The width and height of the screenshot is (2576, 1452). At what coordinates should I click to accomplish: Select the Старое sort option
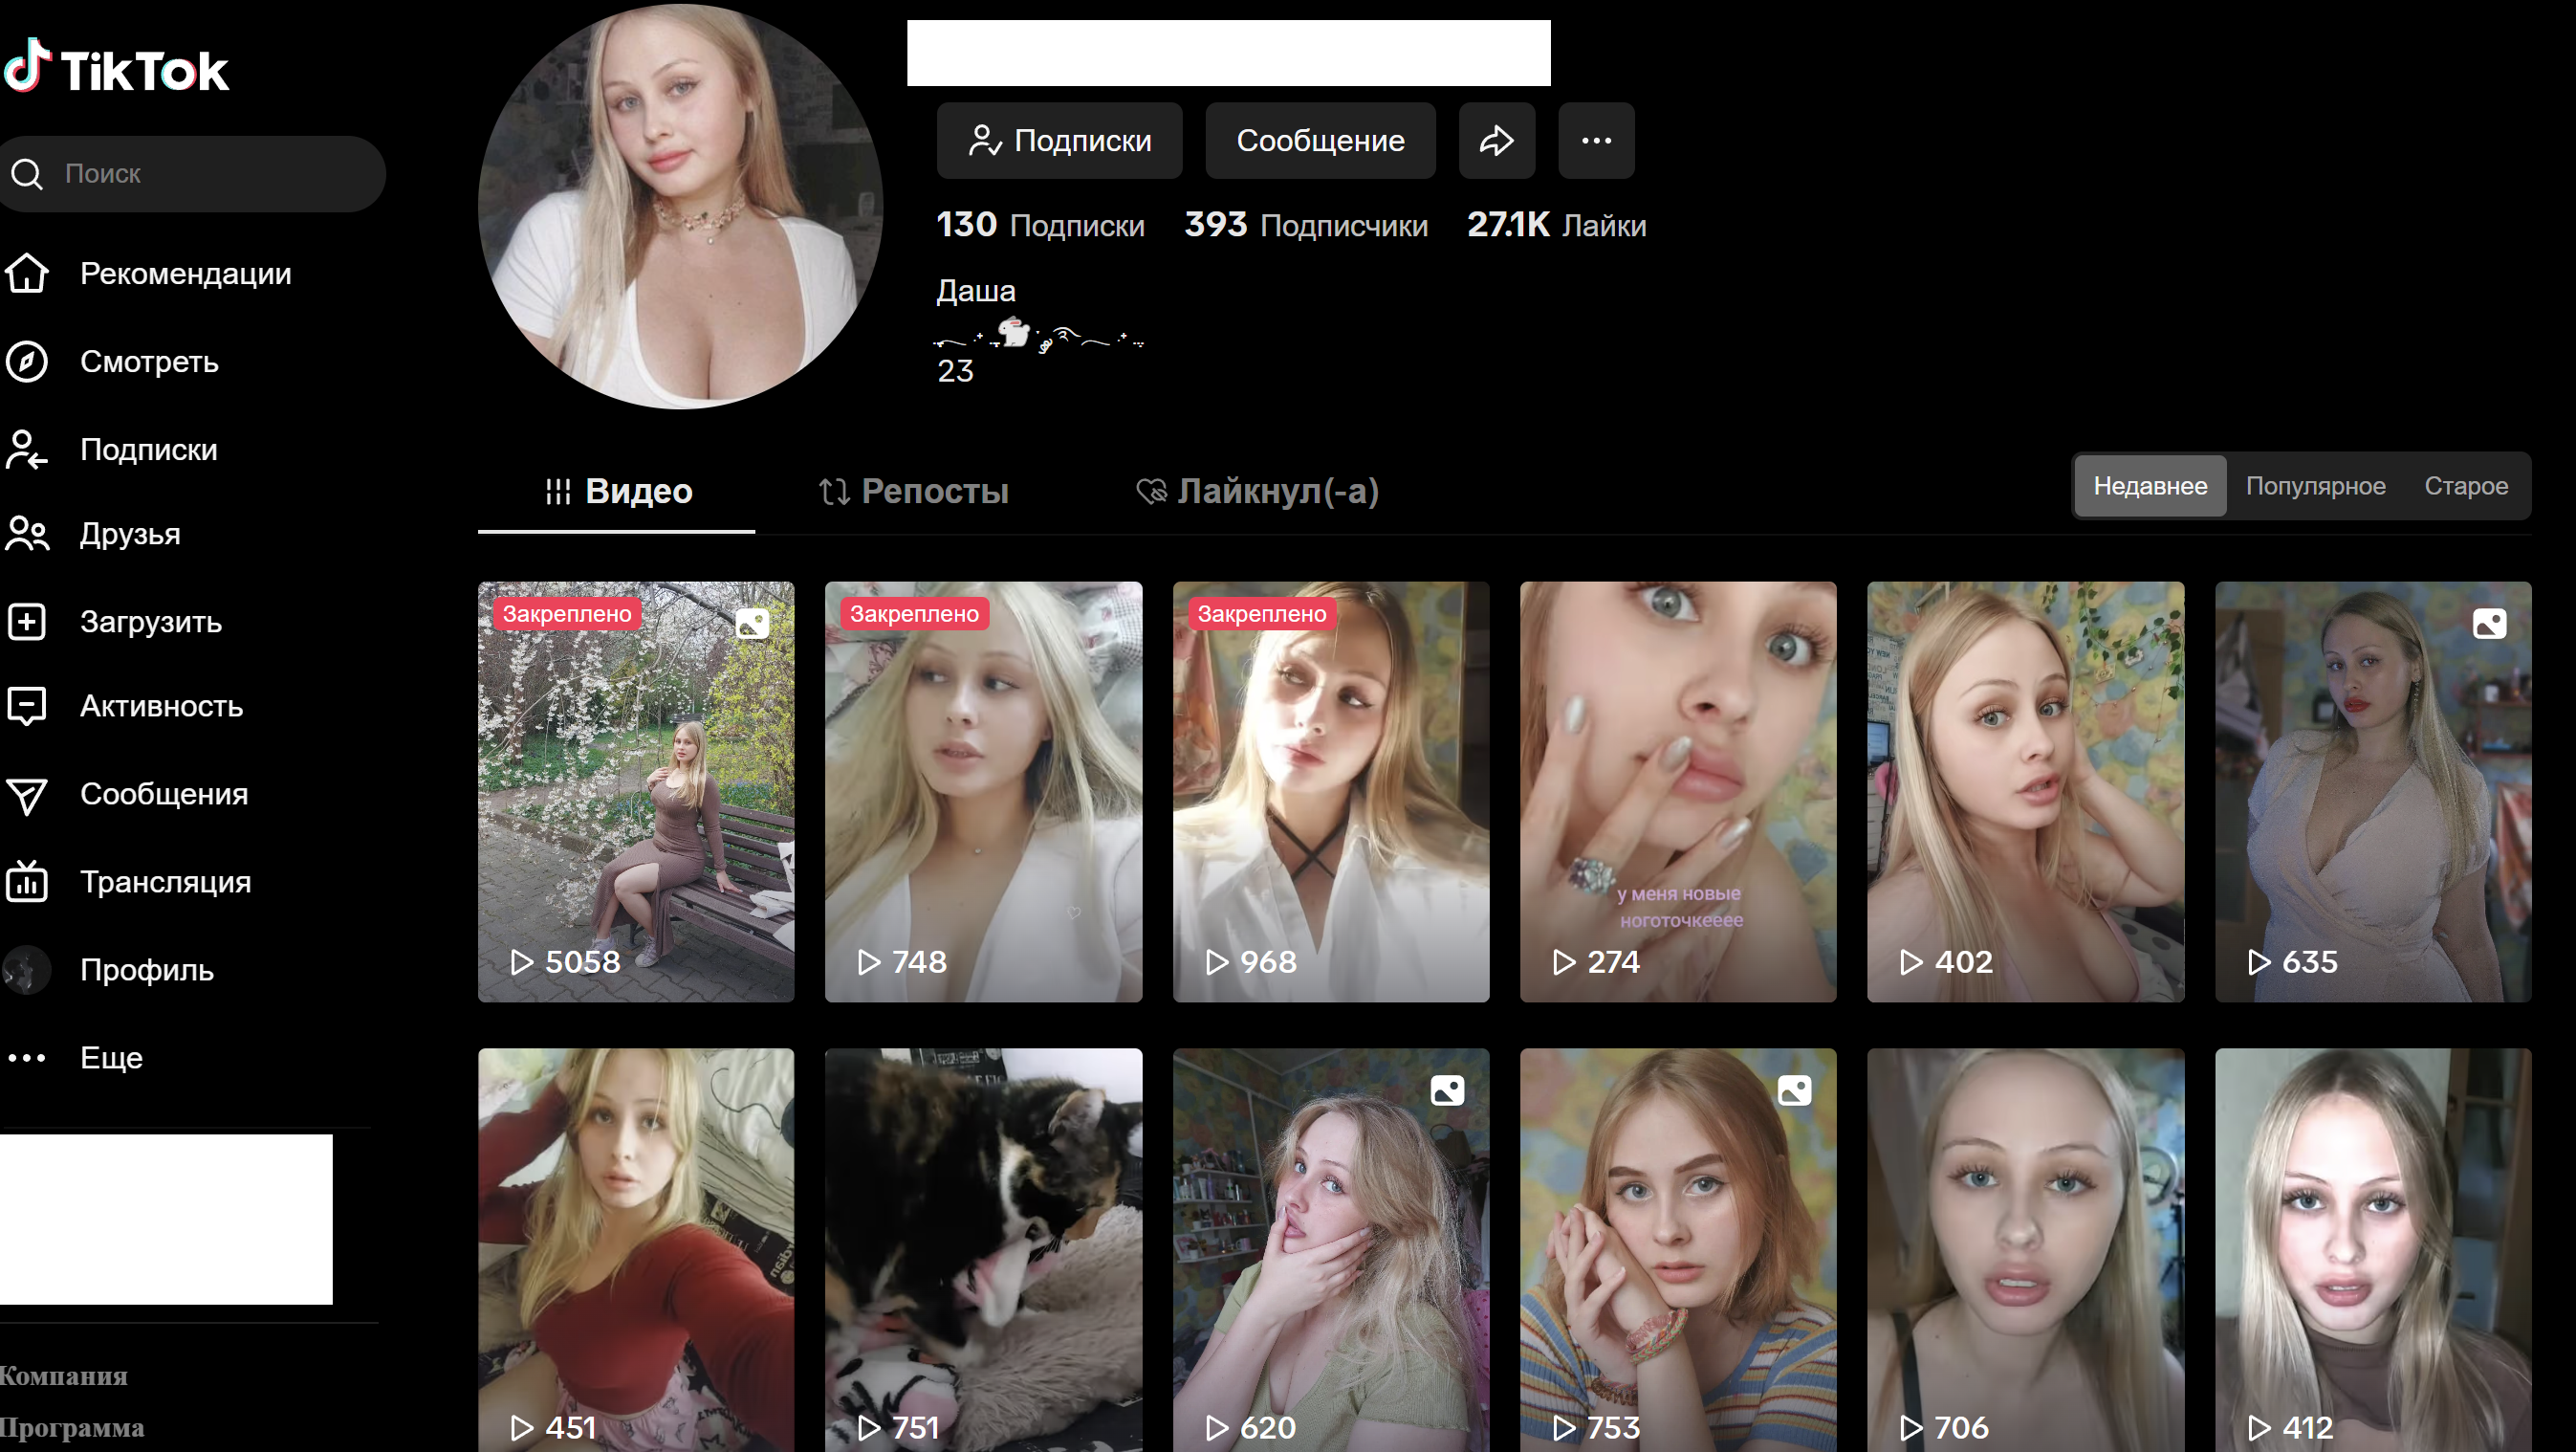[2466, 486]
